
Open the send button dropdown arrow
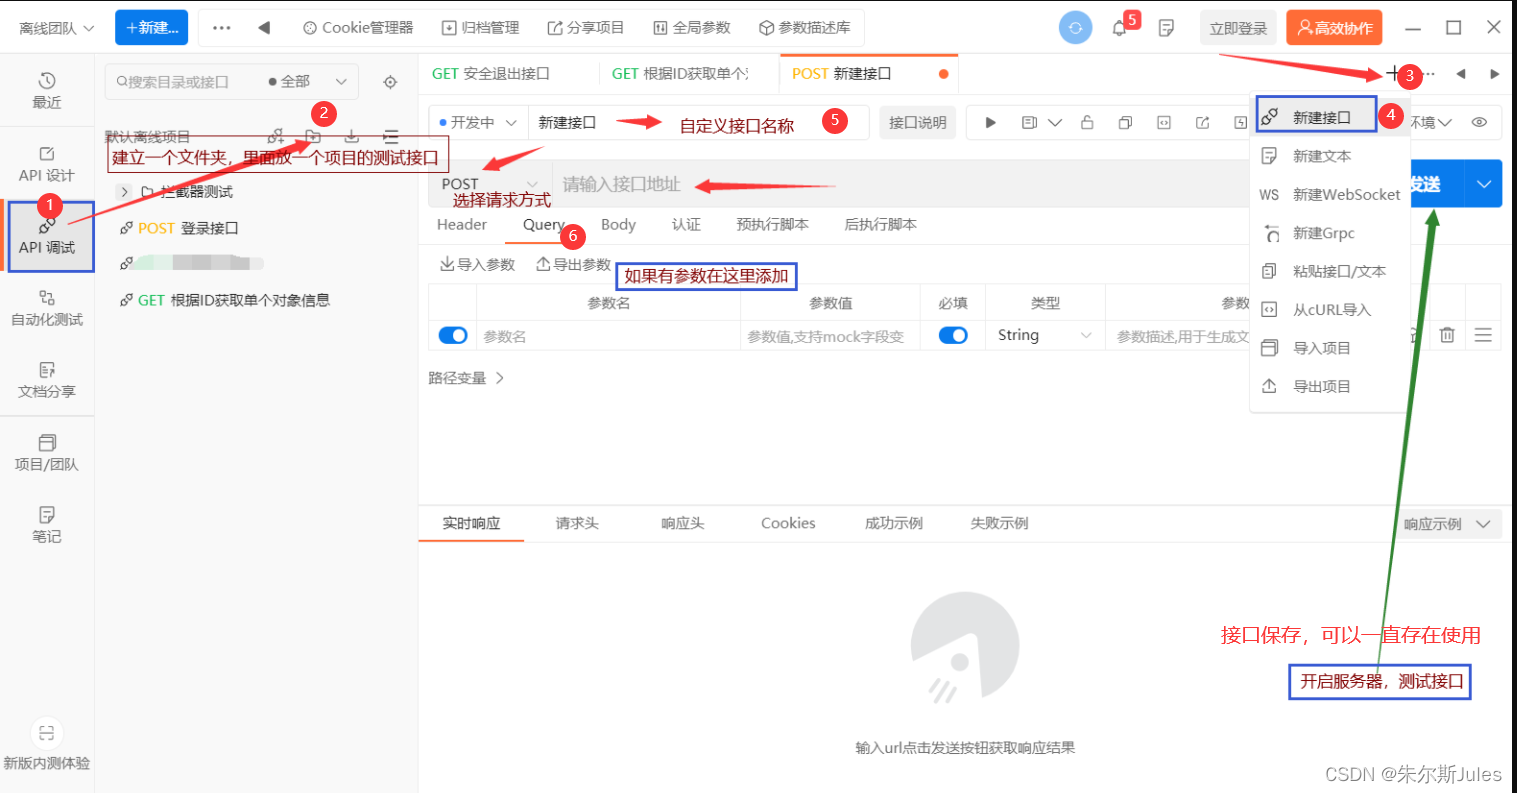(x=1484, y=184)
